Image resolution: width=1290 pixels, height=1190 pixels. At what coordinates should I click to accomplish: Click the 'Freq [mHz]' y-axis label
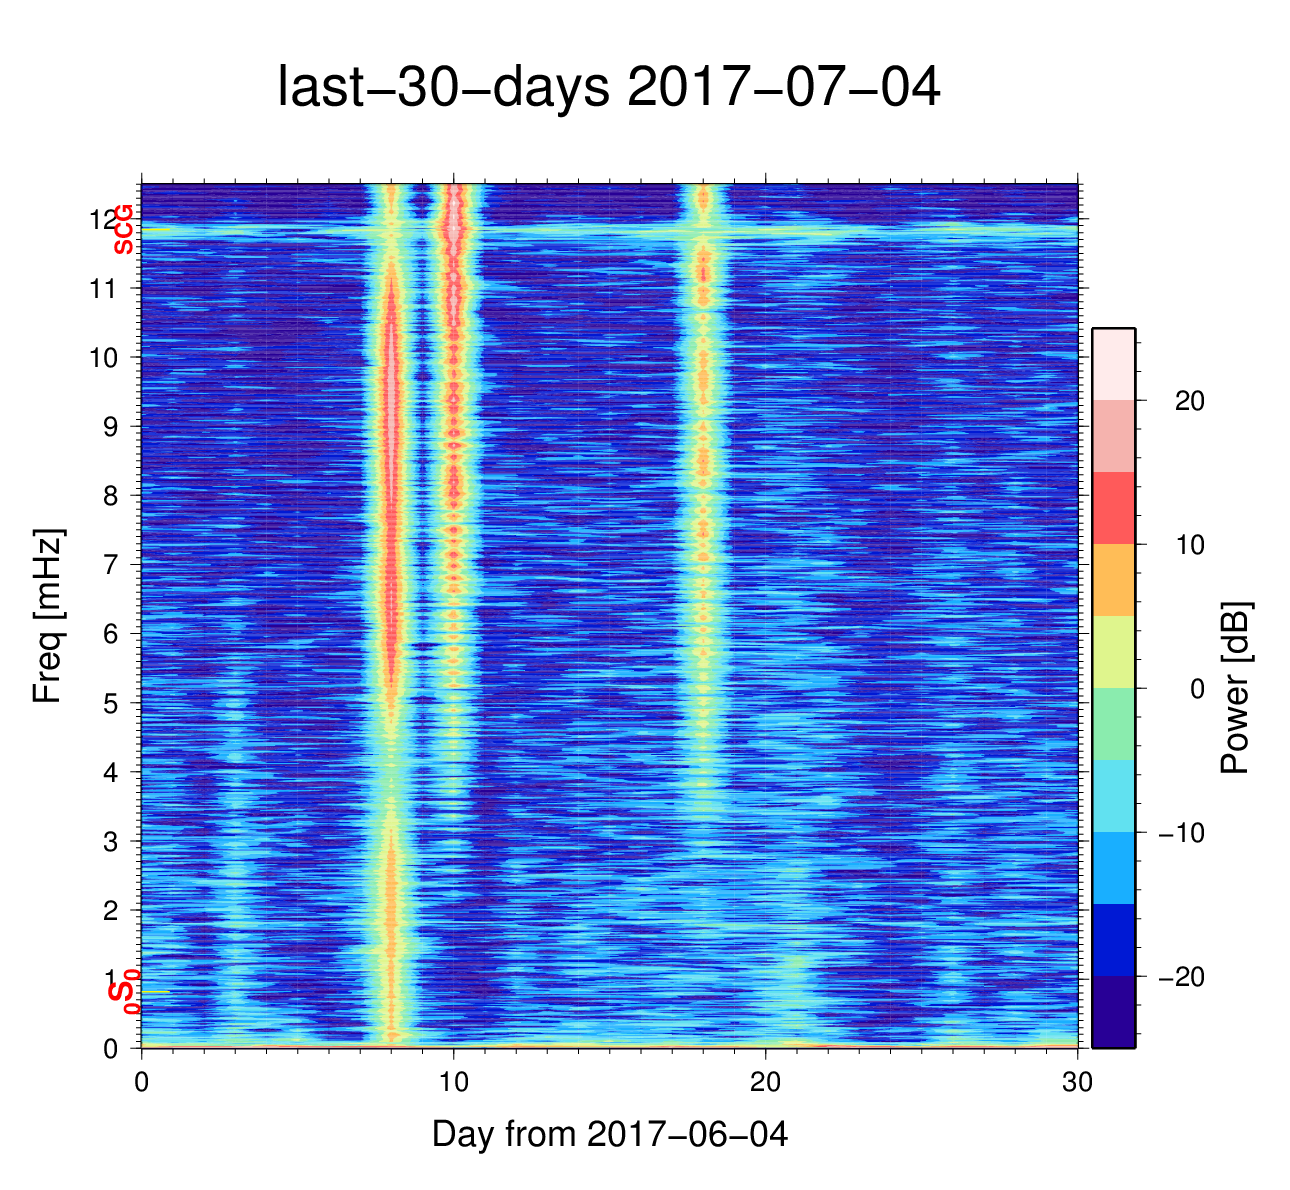[48, 616]
